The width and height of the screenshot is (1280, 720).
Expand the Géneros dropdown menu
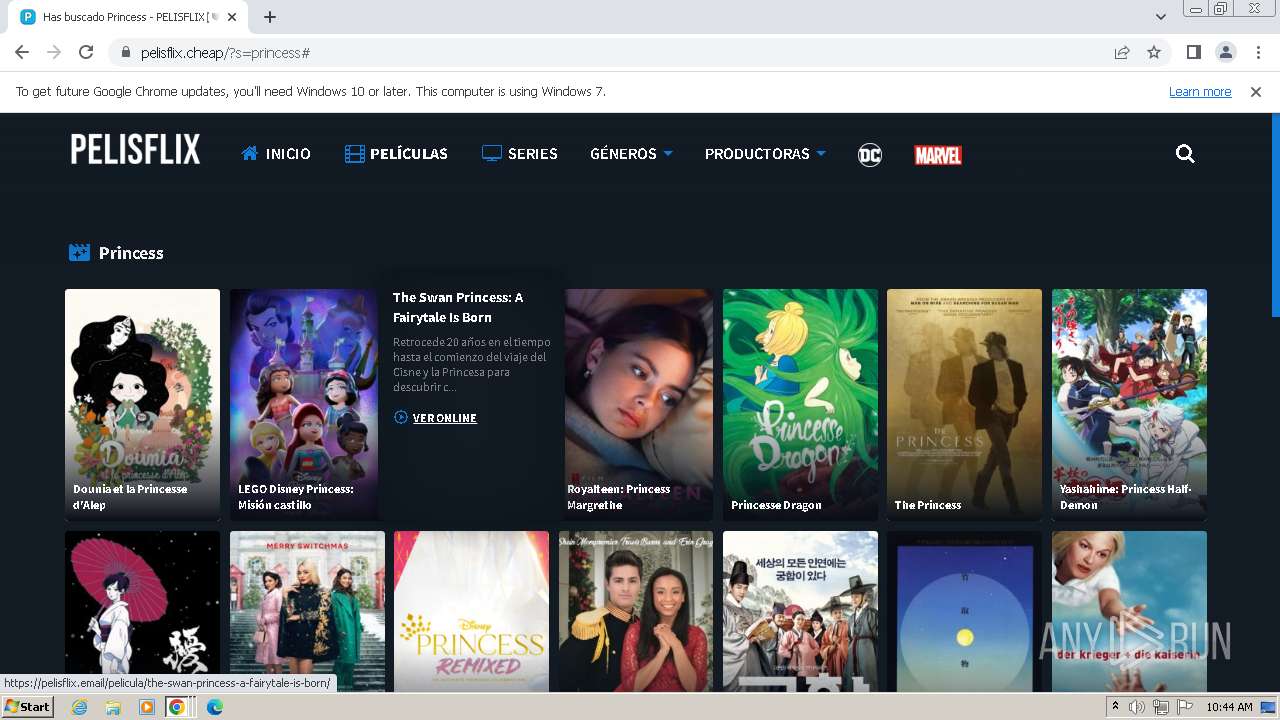pos(631,154)
